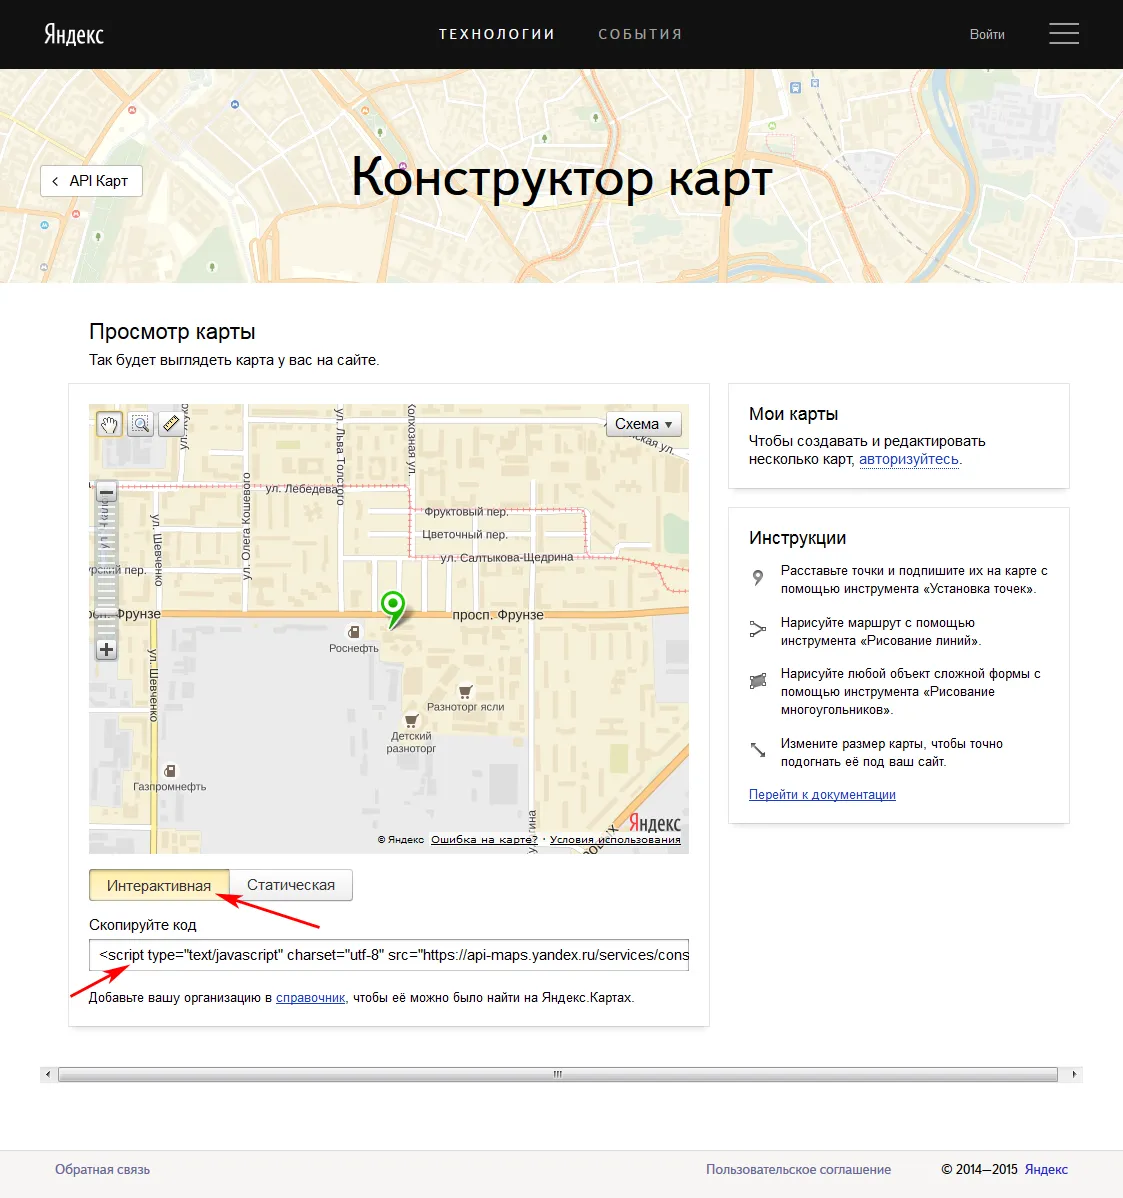This screenshot has width=1123, height=1198.
Task: Zoom the map with the bottom square zoom button
Action: coord(106,650)
